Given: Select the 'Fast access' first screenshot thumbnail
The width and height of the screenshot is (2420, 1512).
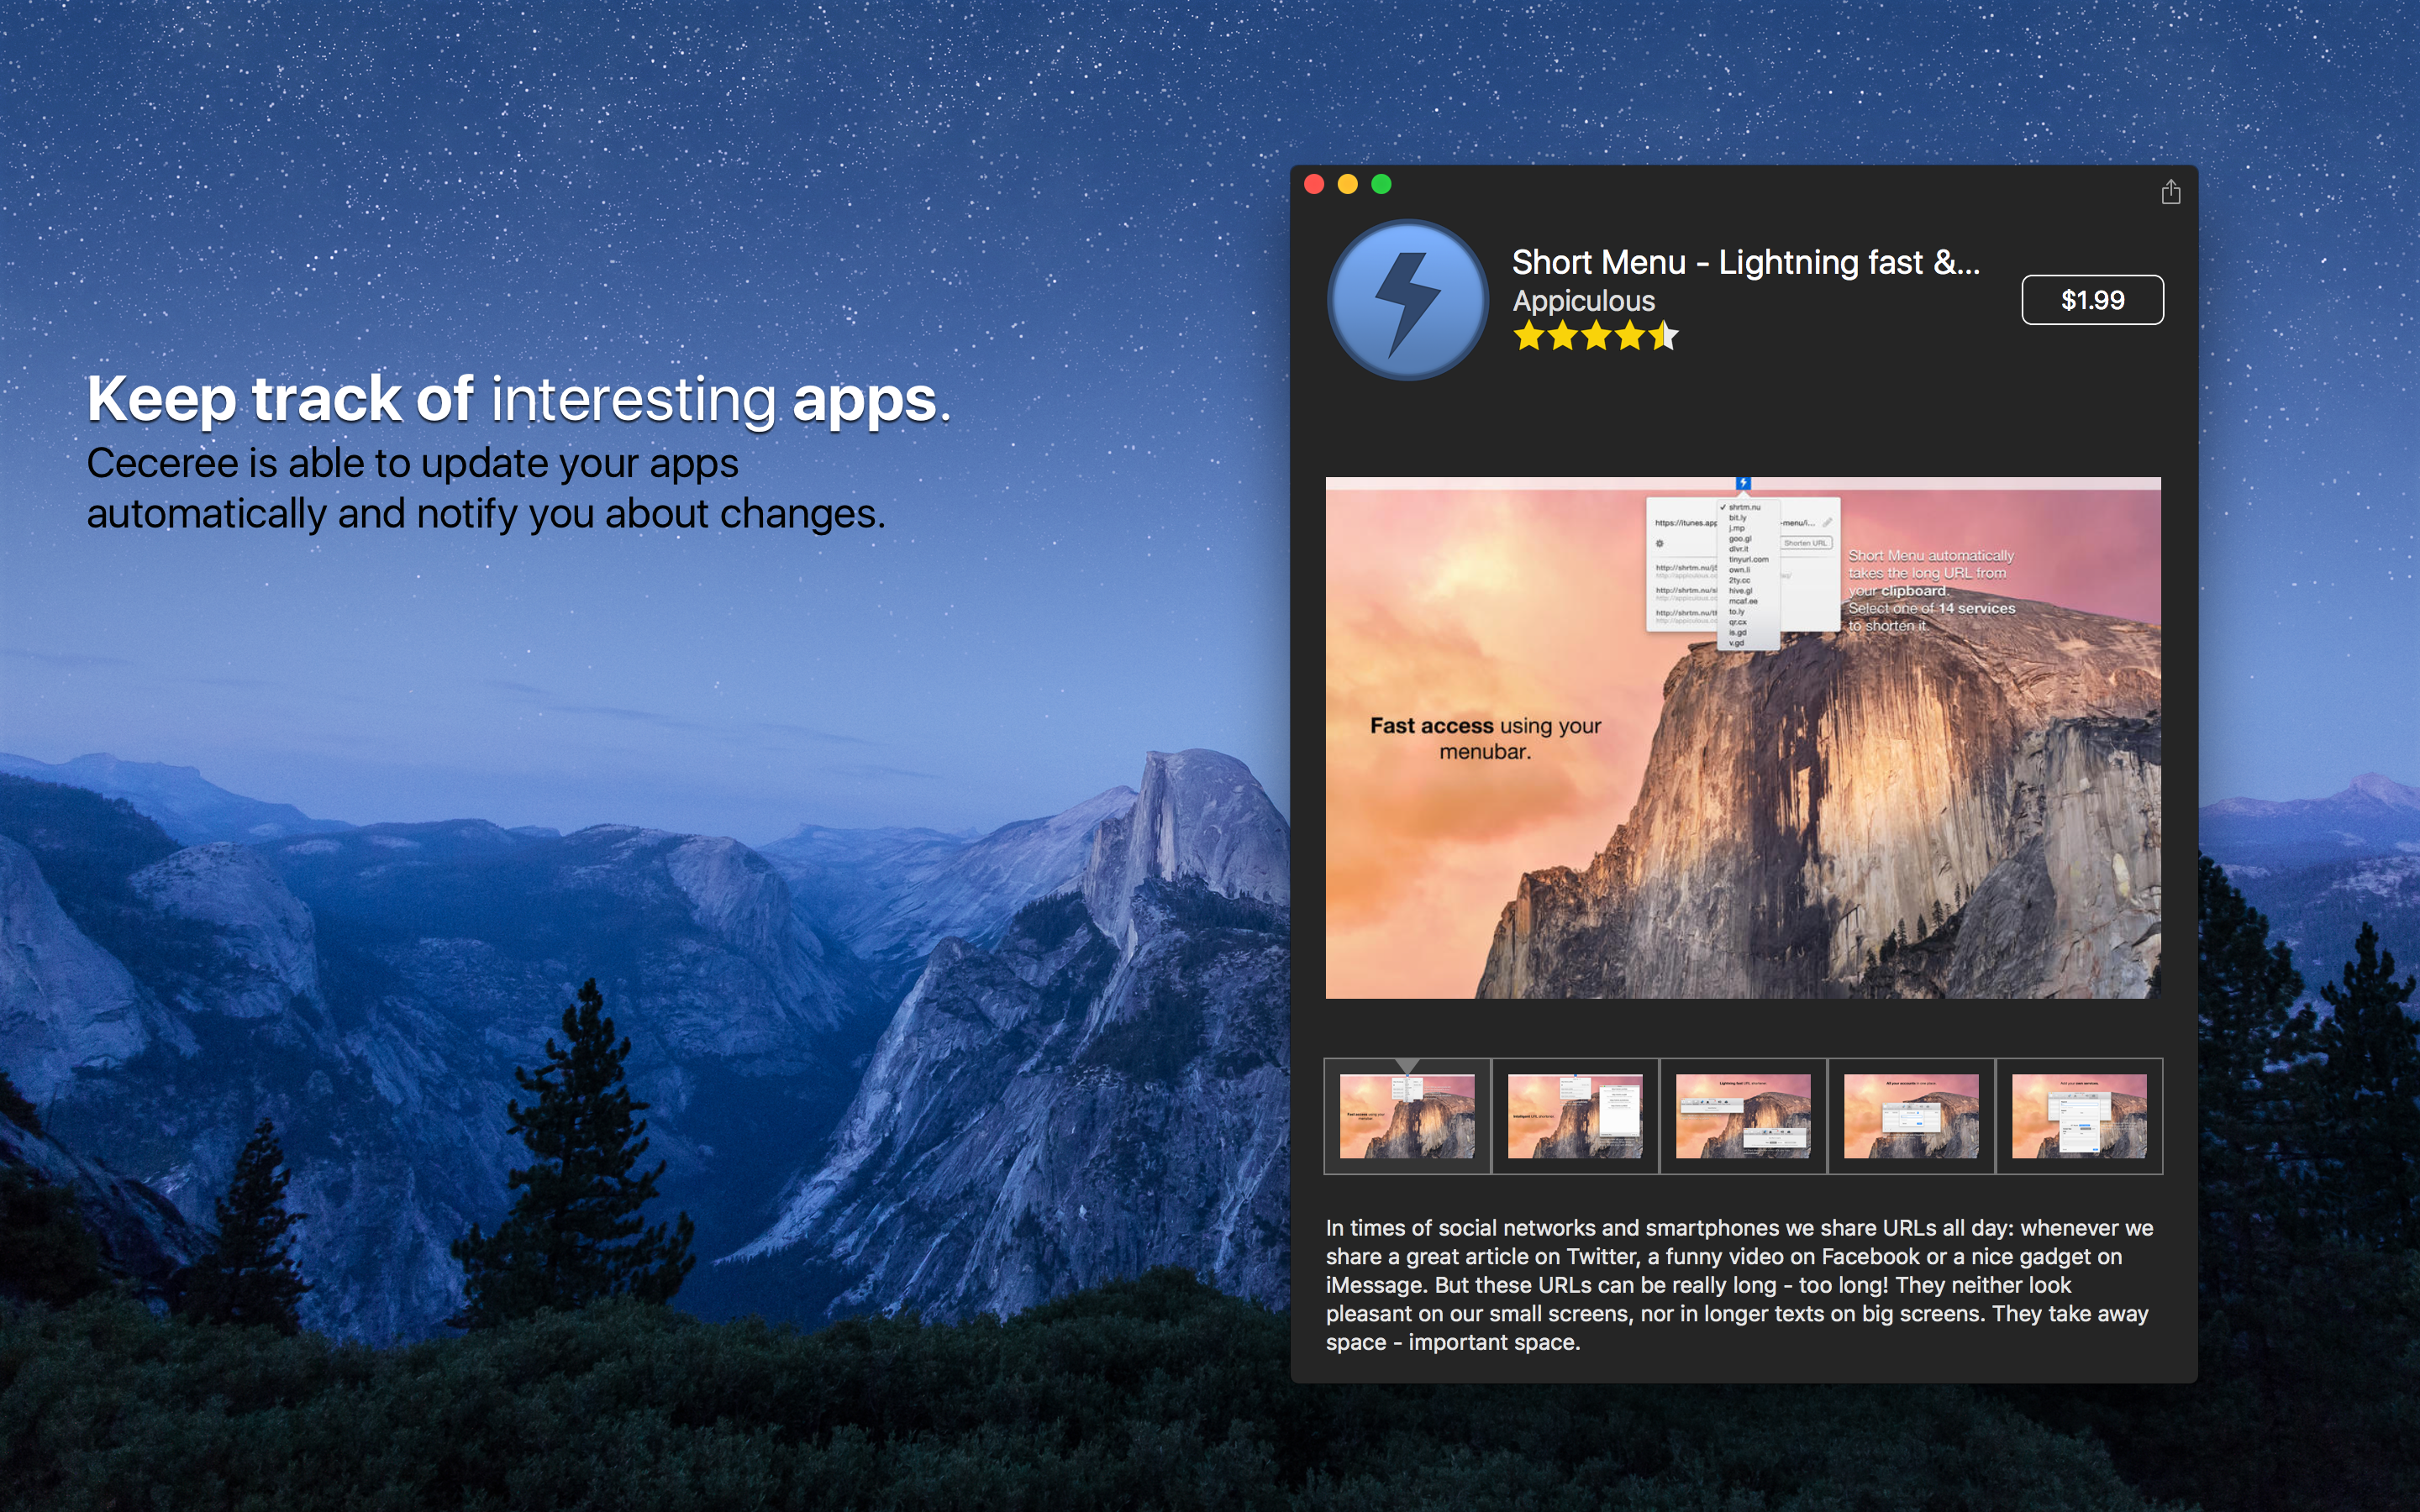Looking at the screenshot, I should [1407, 1116].
